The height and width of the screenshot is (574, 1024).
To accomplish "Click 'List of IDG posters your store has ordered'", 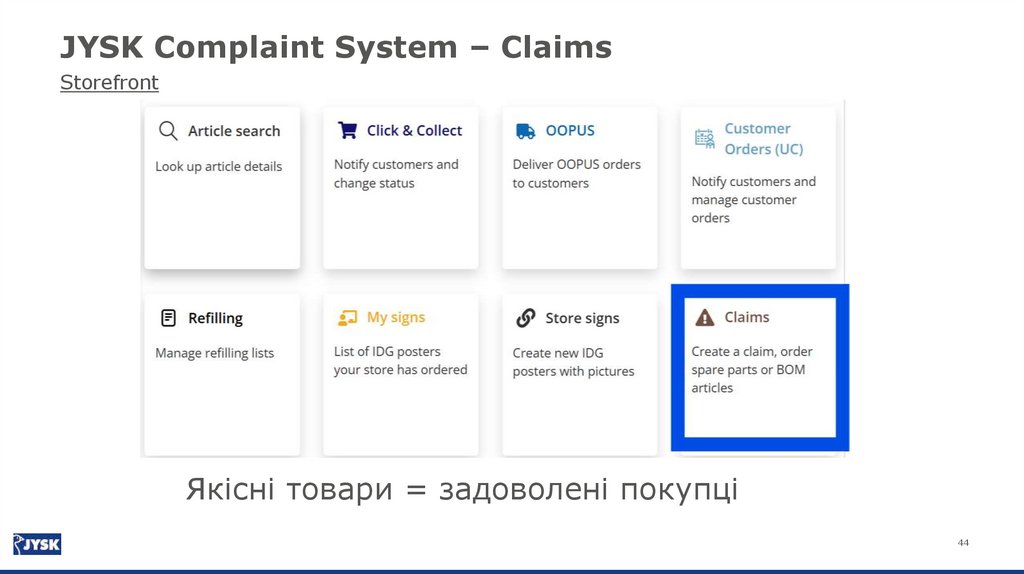I will coord(400,360).
